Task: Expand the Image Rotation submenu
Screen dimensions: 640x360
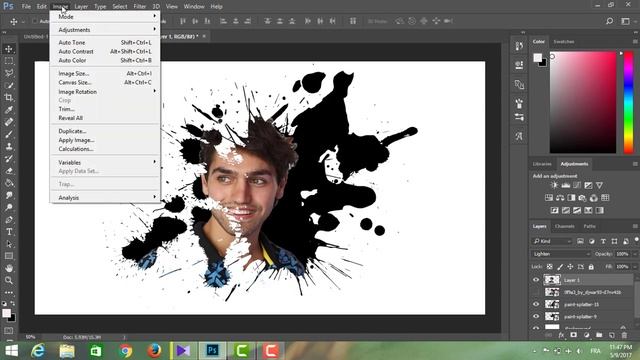Action: (x=105, y=92)
